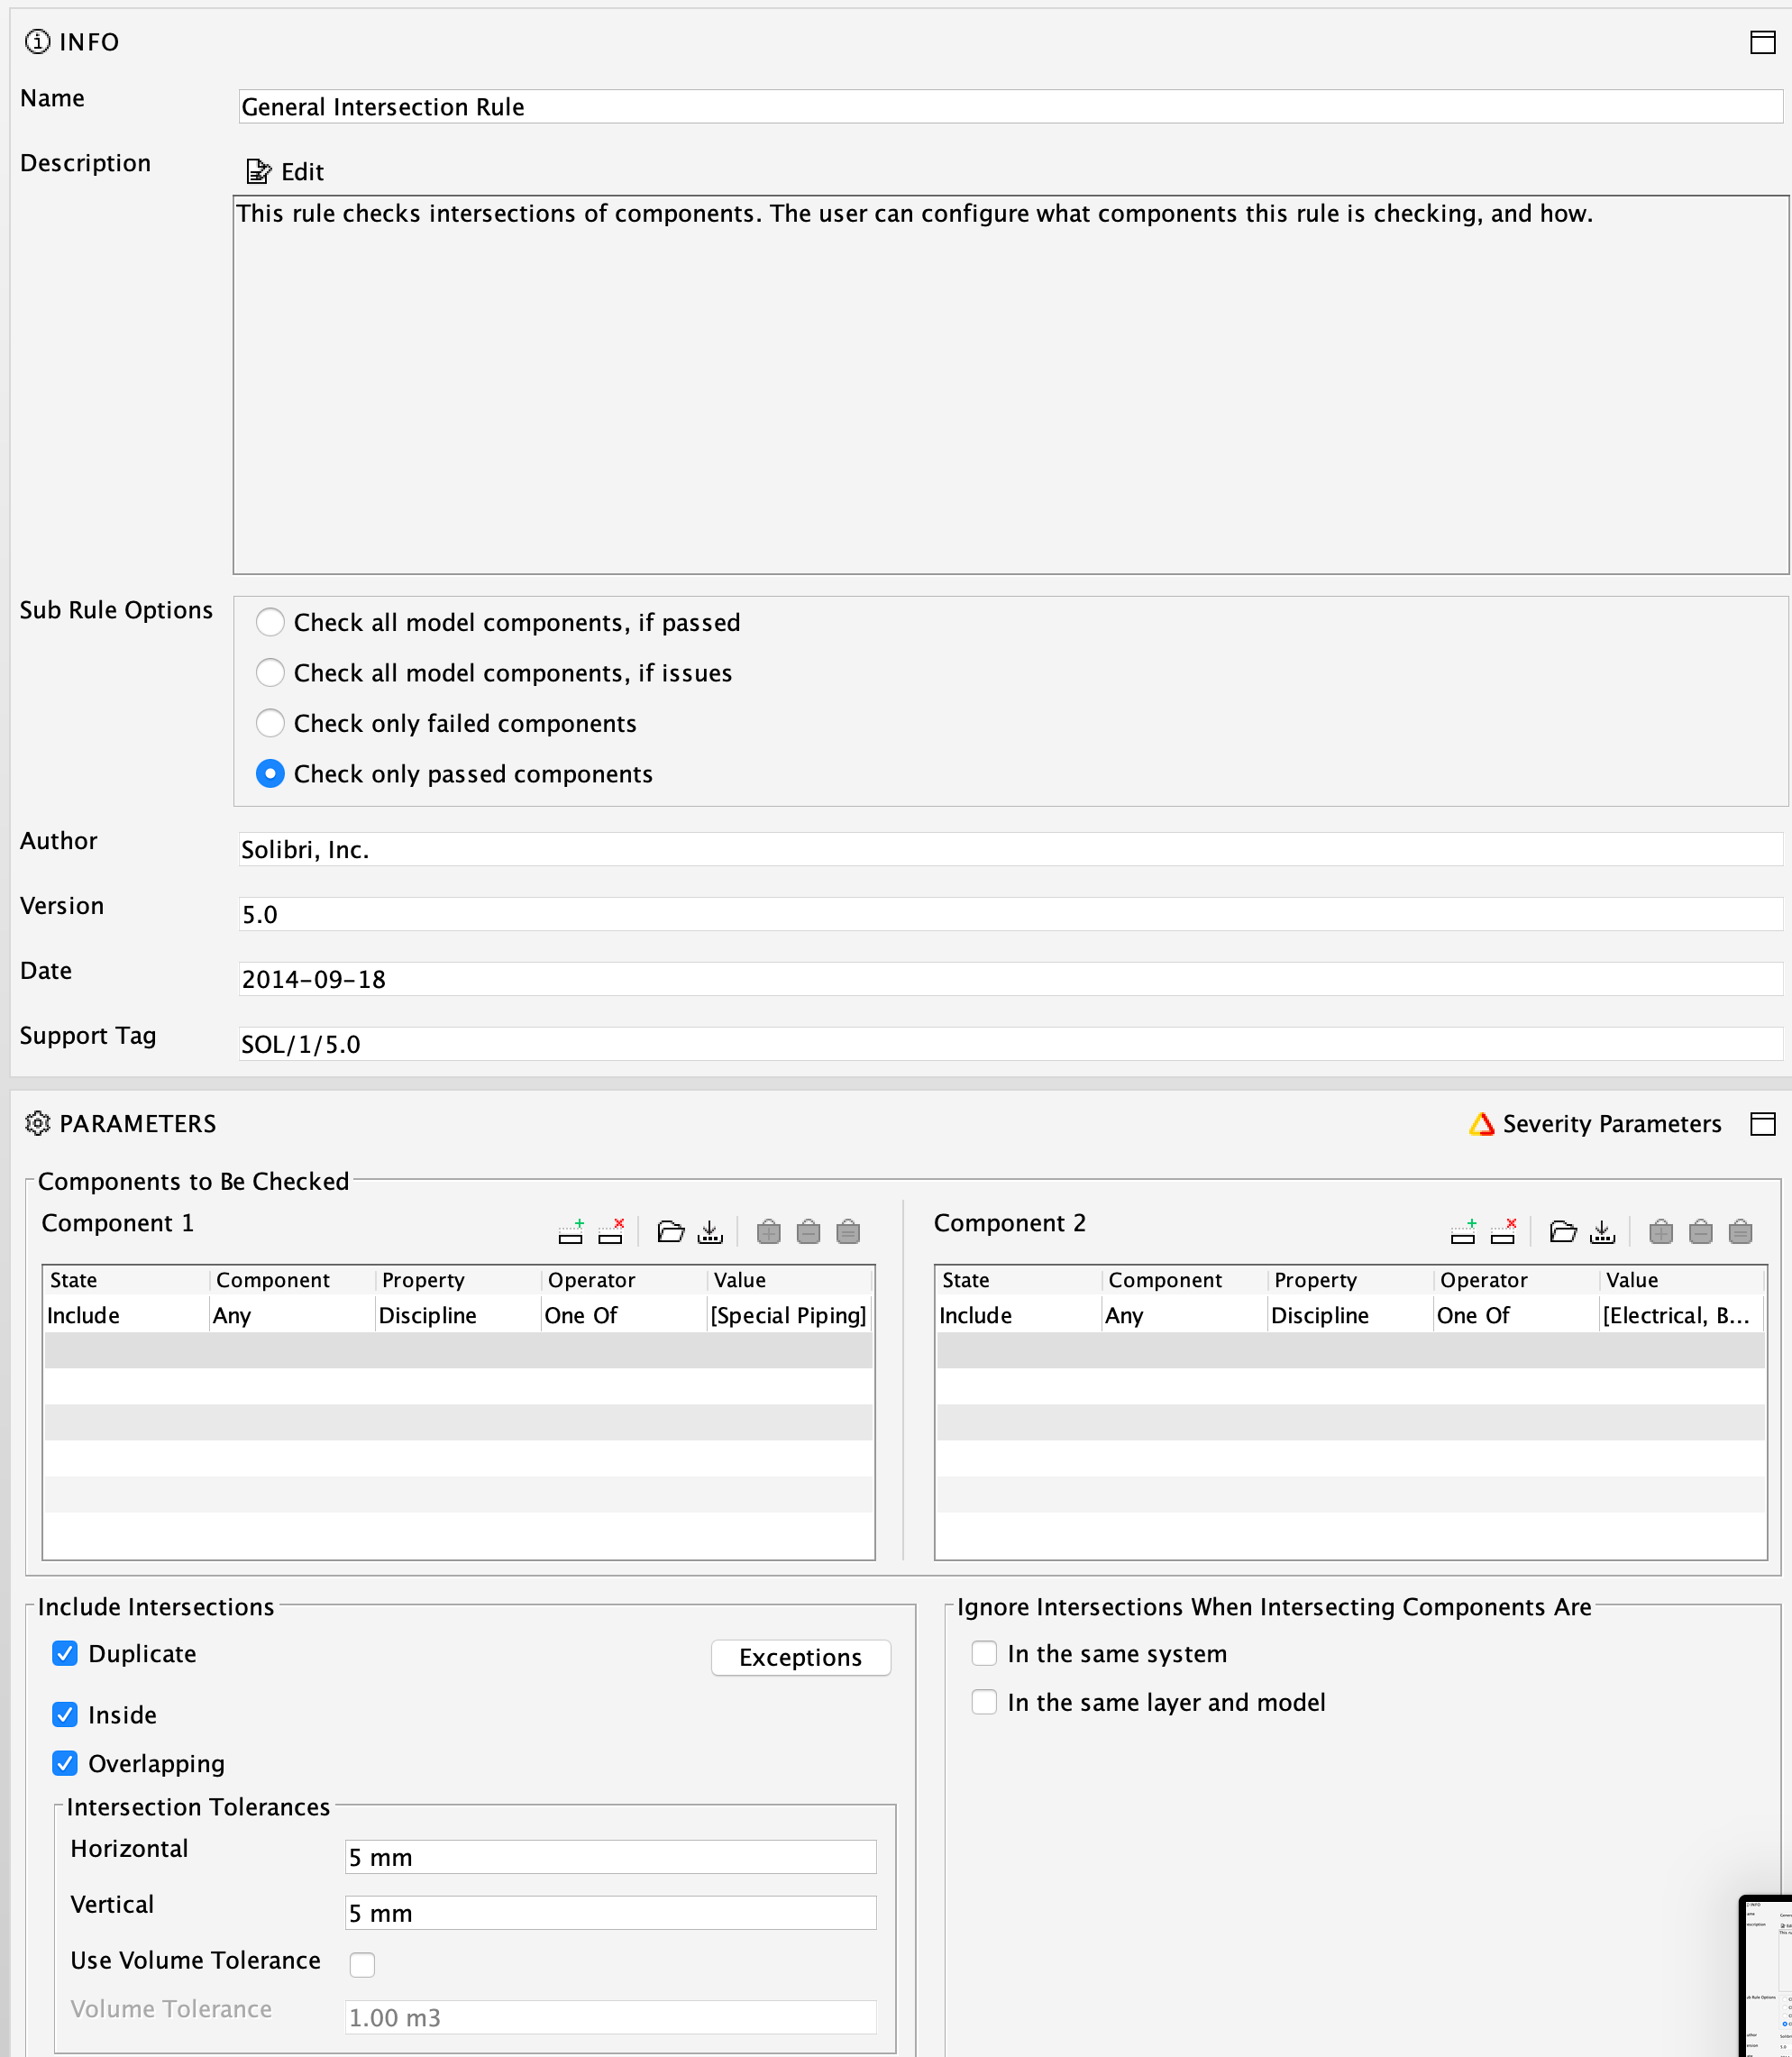Open the Any component cell in Component 2
Image resolution: width=1792 pixels, height=2057 pixels.
coord(1184,1315)
